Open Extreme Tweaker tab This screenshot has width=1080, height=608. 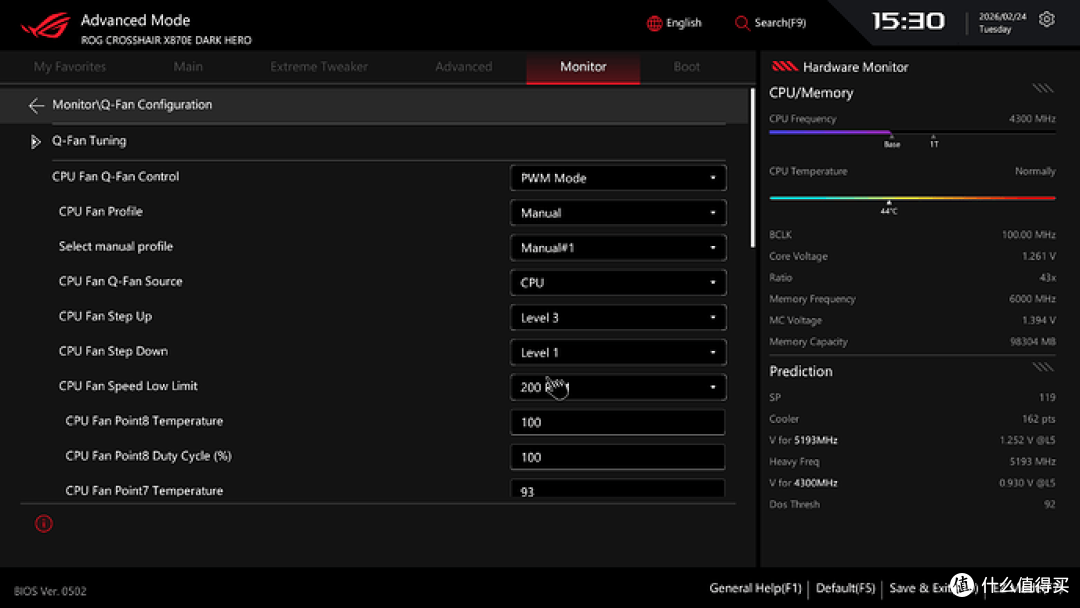pyautogui.click(x=319, y=67)
